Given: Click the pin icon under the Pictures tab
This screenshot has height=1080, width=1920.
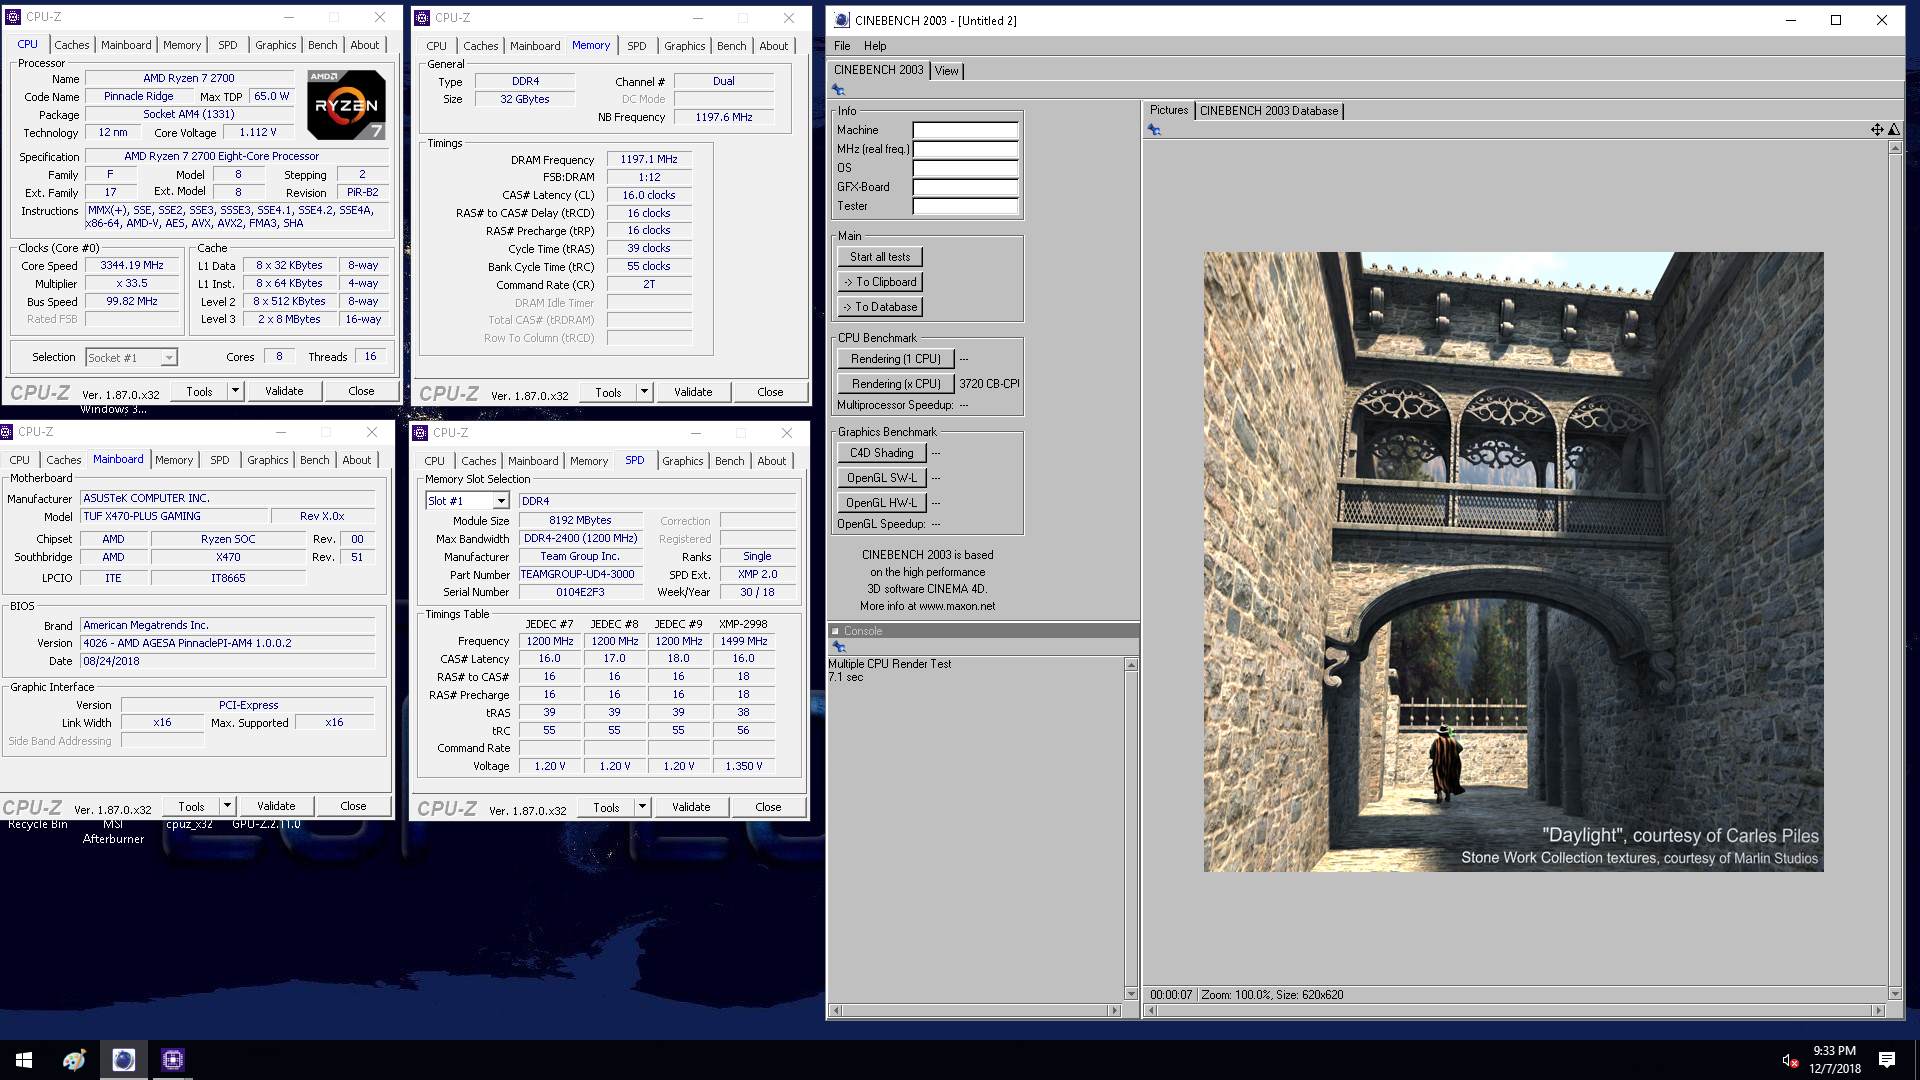Looking at the screenshot, I should coord(1154,130).
